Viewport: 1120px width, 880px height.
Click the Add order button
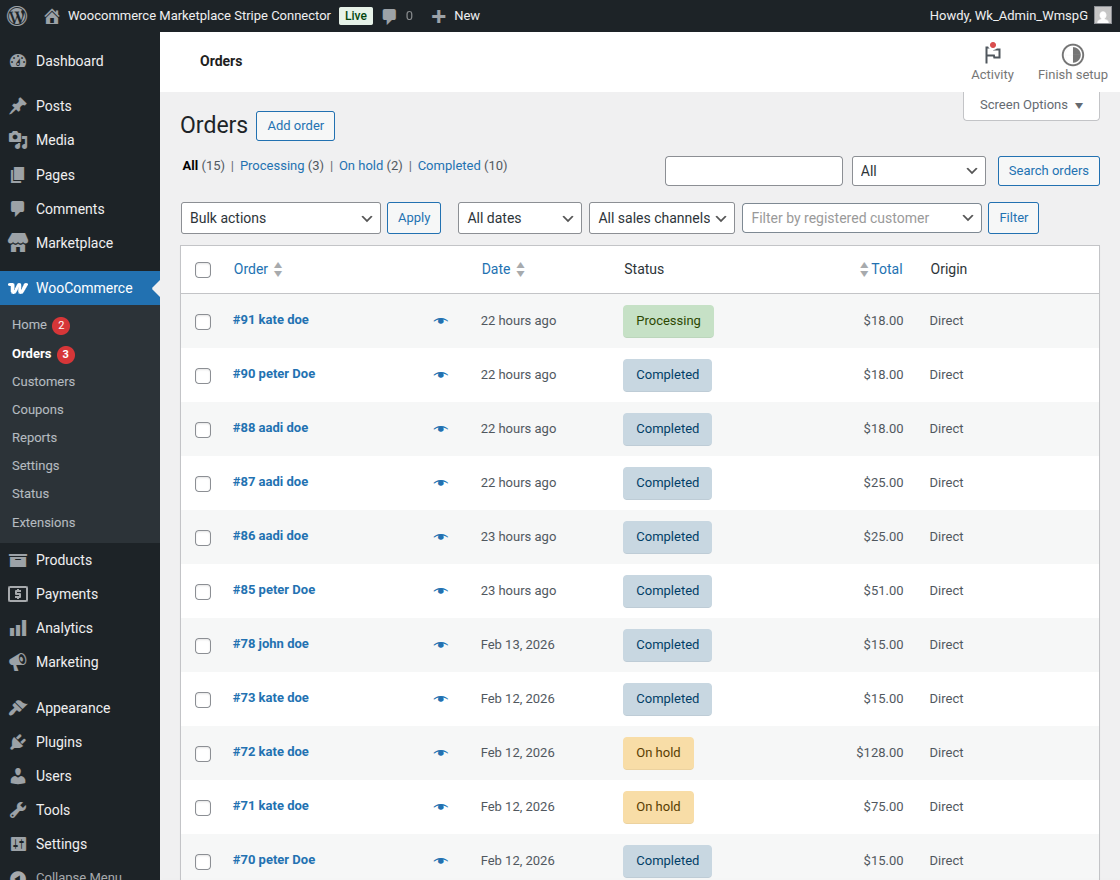tap(295, 126)
